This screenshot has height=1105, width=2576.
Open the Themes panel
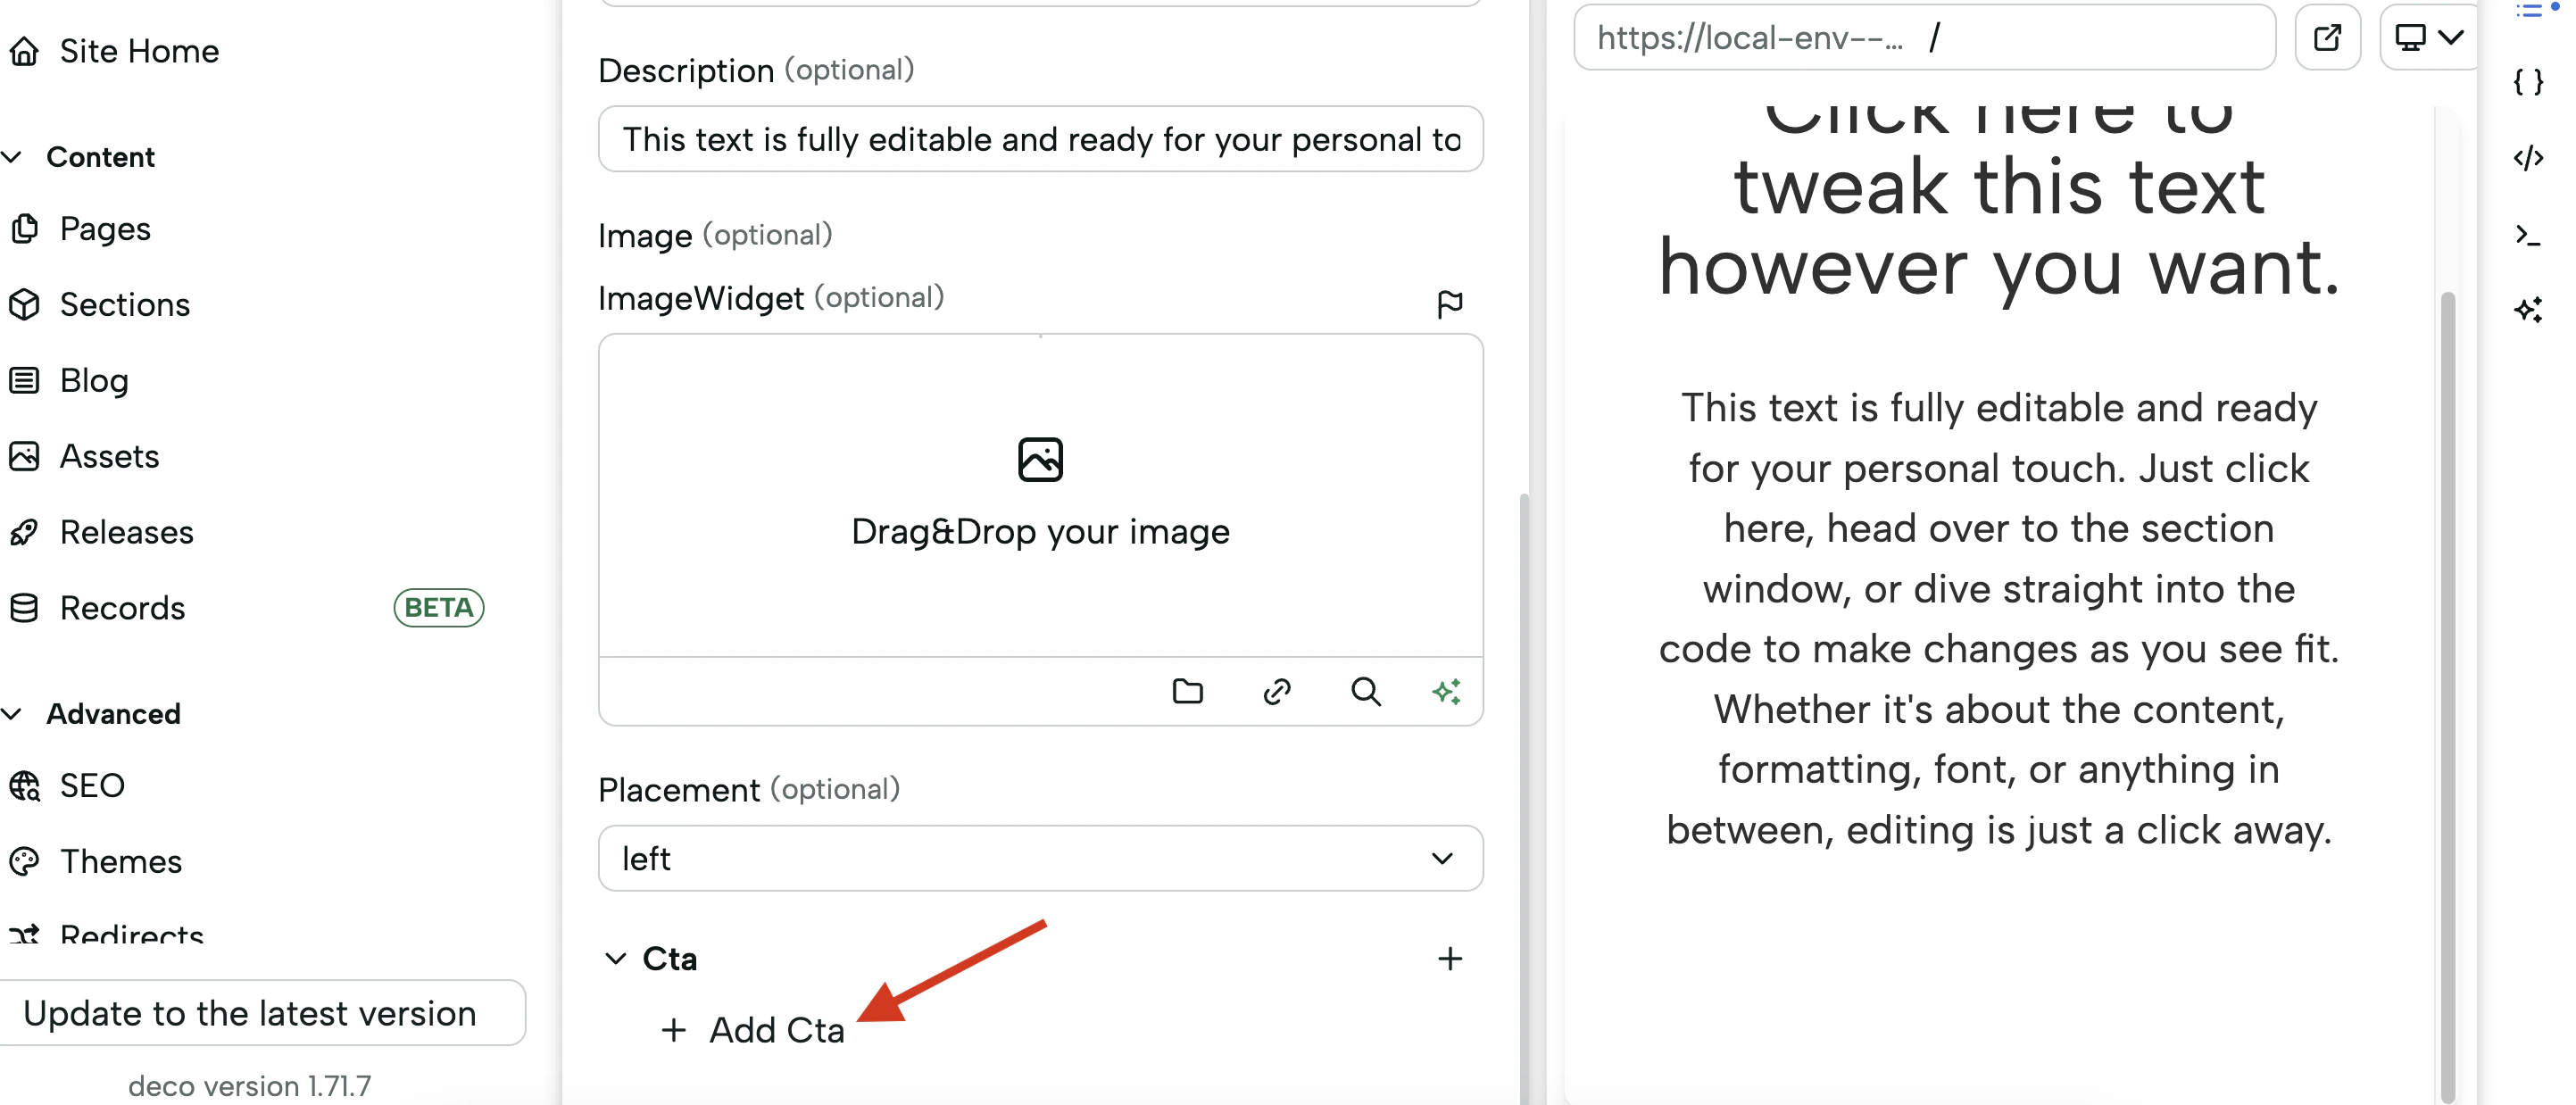pos(120,861)
